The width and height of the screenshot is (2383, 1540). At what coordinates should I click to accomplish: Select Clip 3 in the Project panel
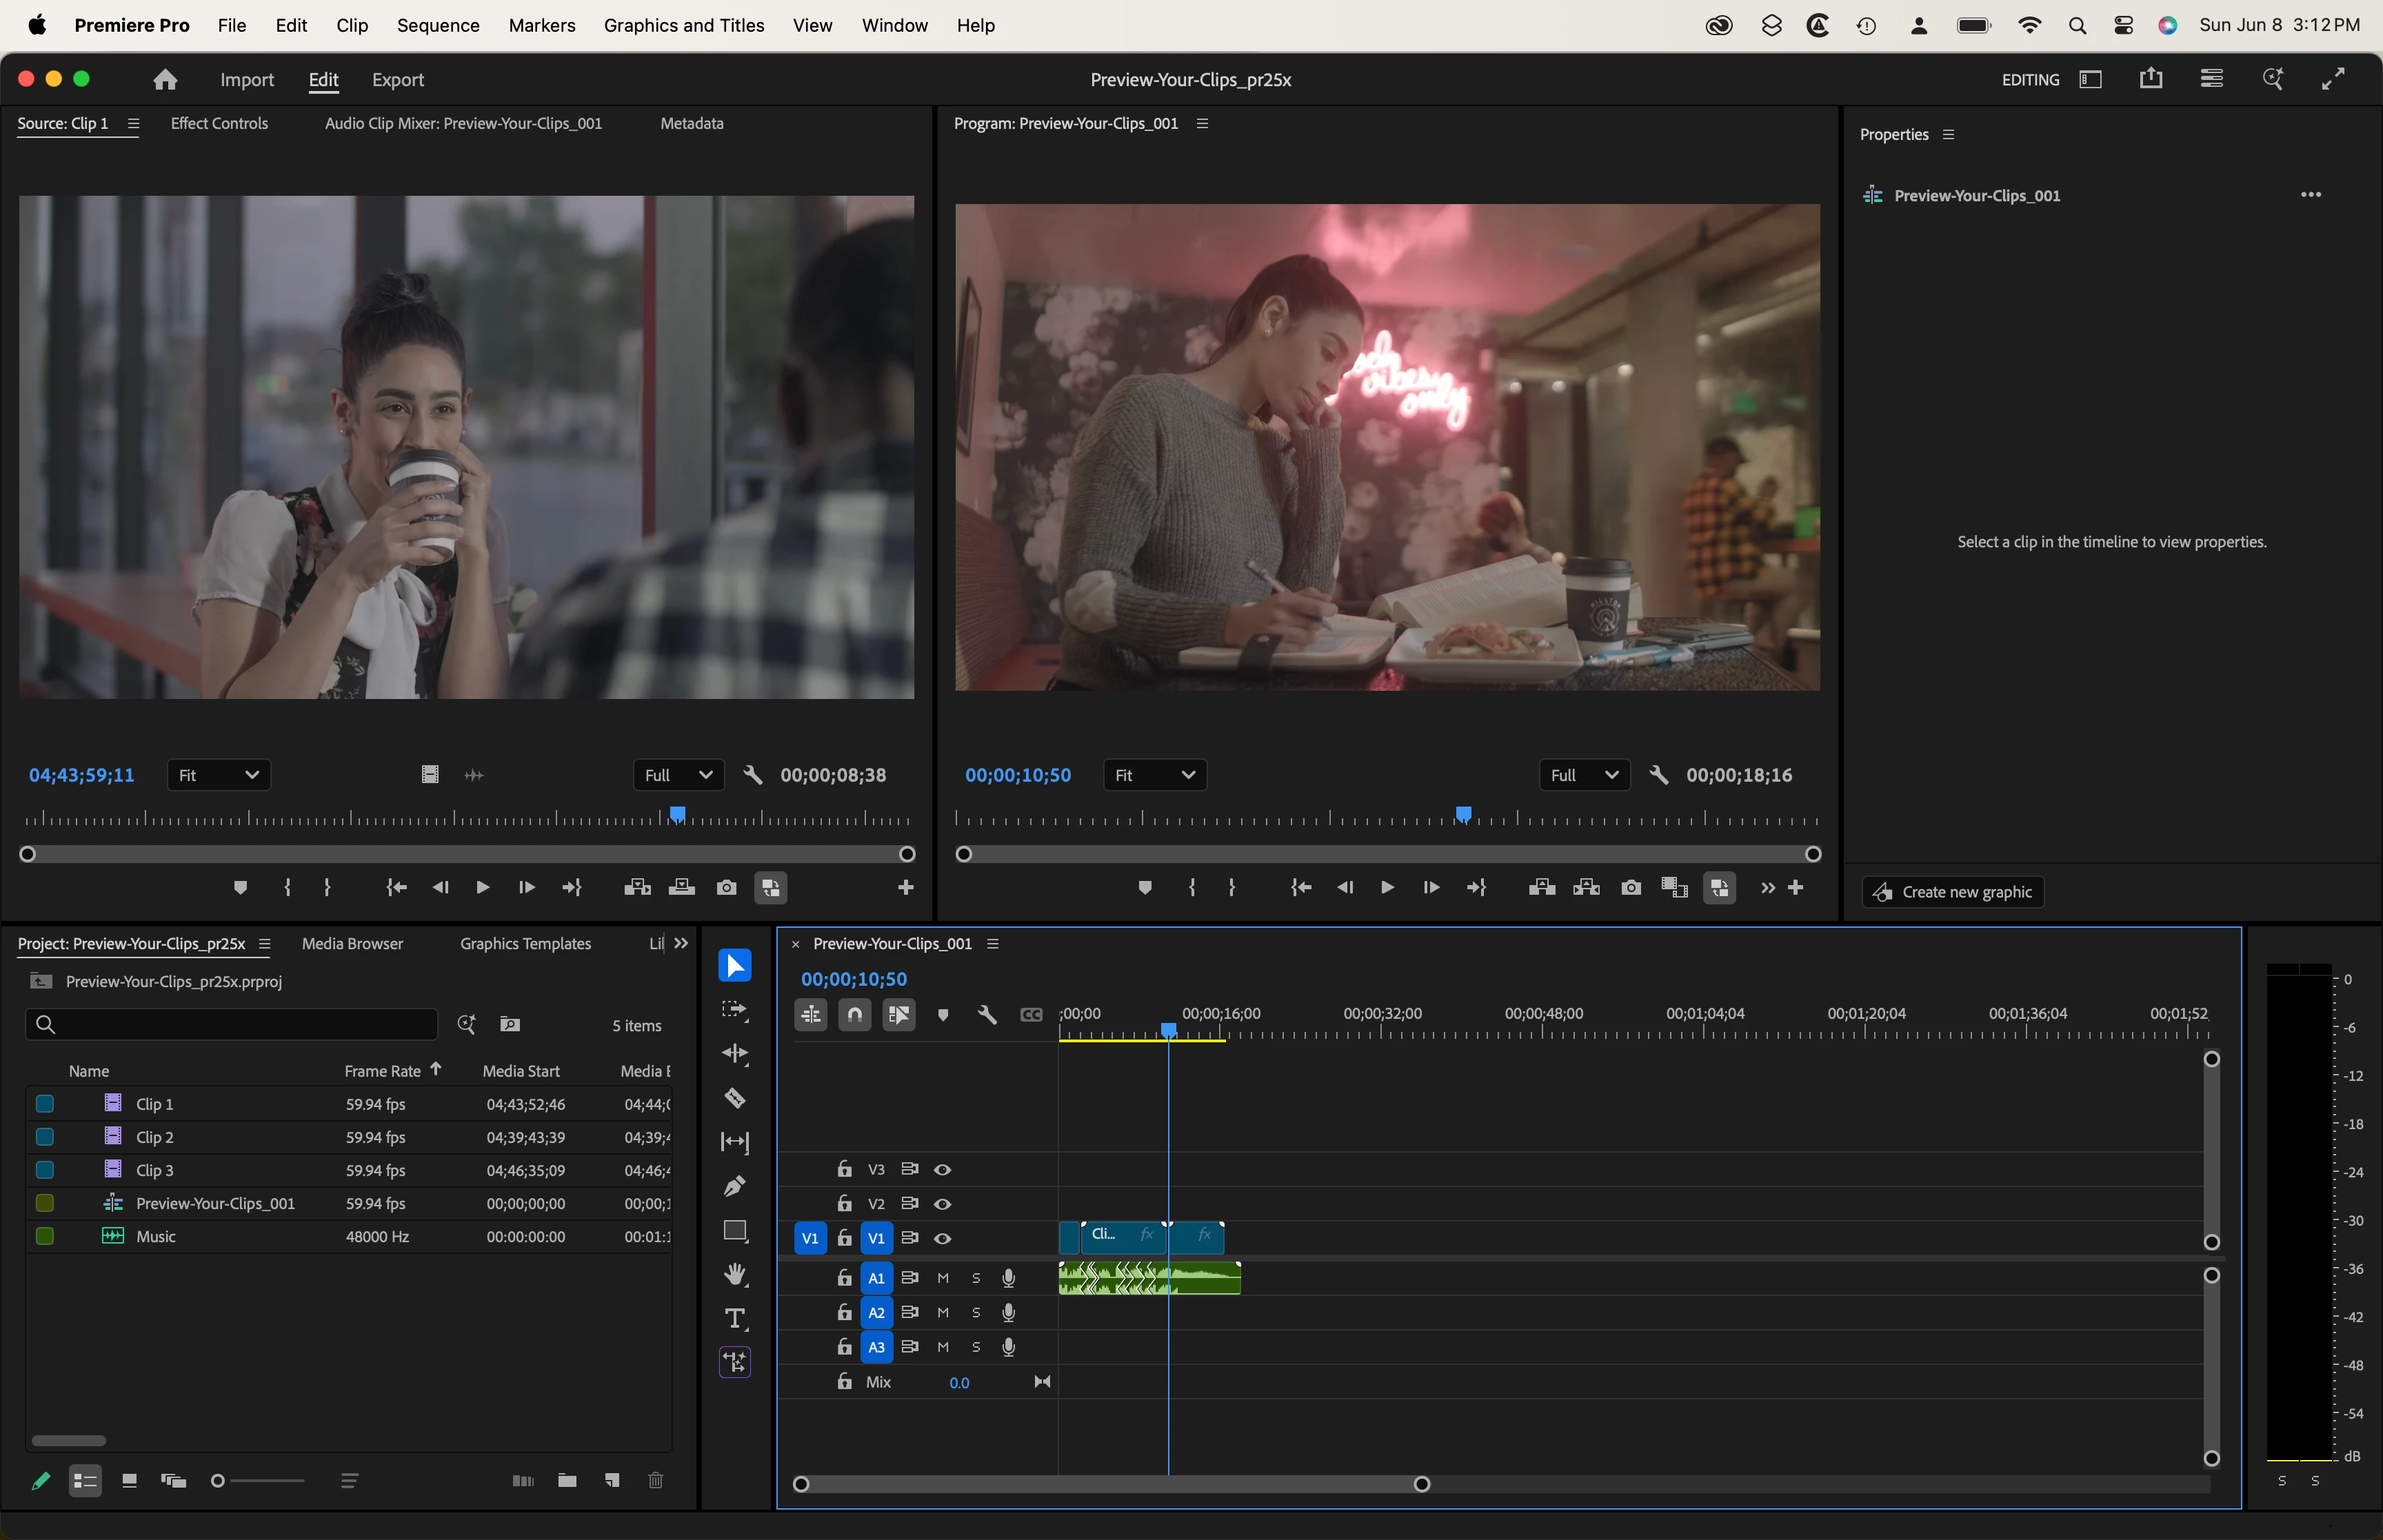[x=155, y=1170]
